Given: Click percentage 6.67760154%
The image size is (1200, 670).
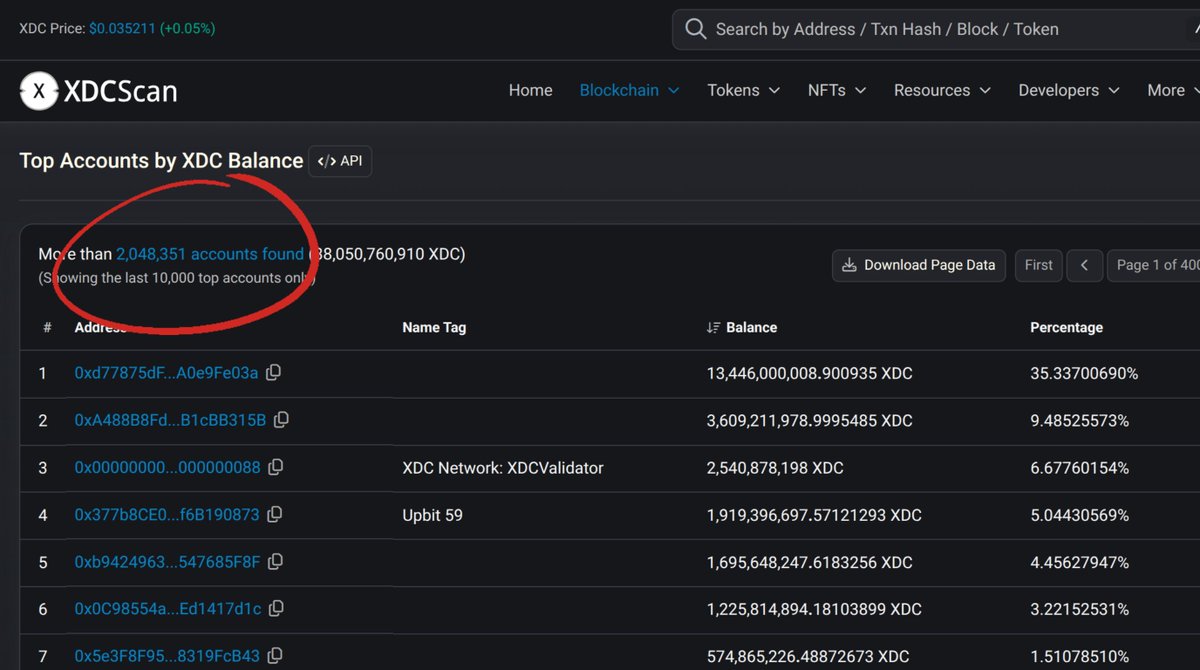Looking at the screenshot, I should pyautogui.click(x=1079, y=467).
